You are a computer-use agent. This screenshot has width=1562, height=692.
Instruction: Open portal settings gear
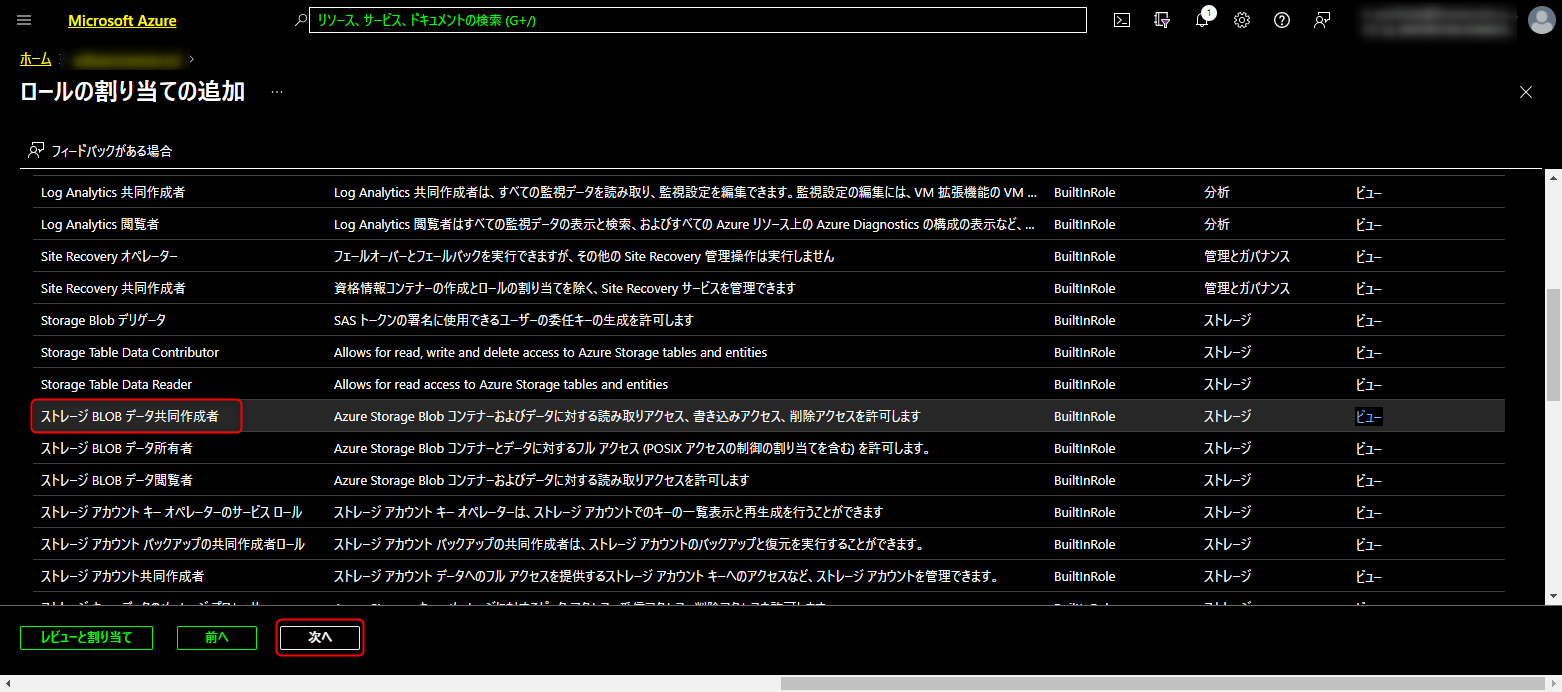coord(1242,20)
